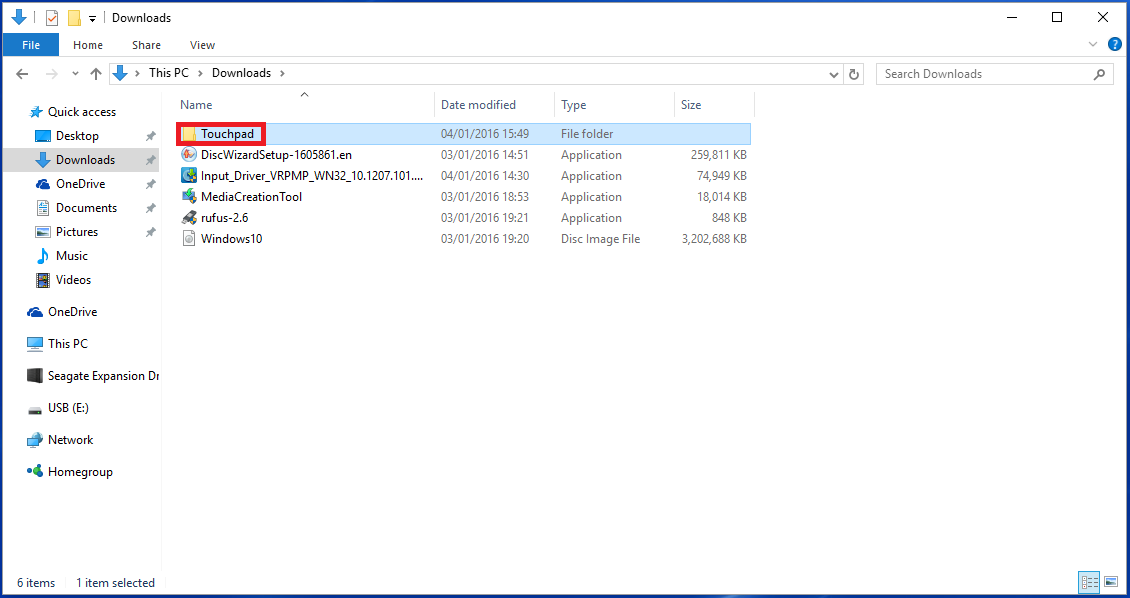
Task: Open the address bar history dropdown
Action: point(833,73)
